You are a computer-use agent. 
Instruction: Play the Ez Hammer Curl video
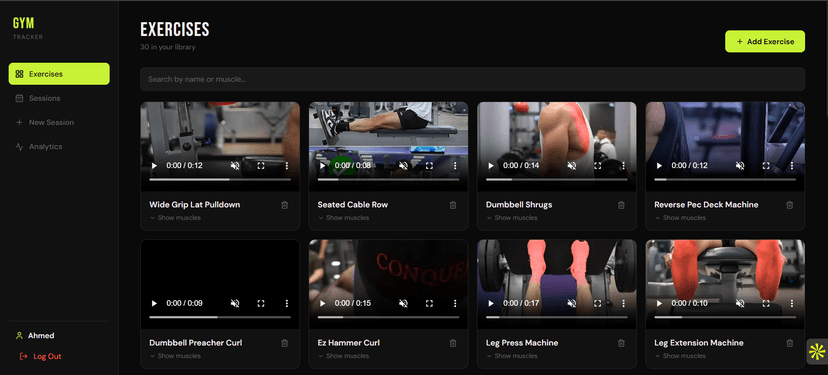coord(323,304)
